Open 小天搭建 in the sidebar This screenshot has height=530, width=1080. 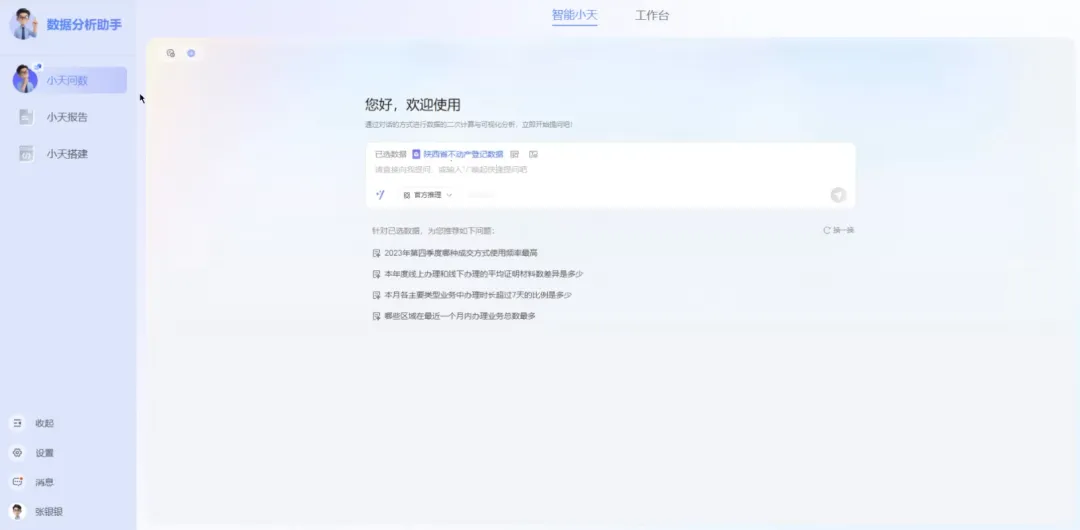(66, 154)
